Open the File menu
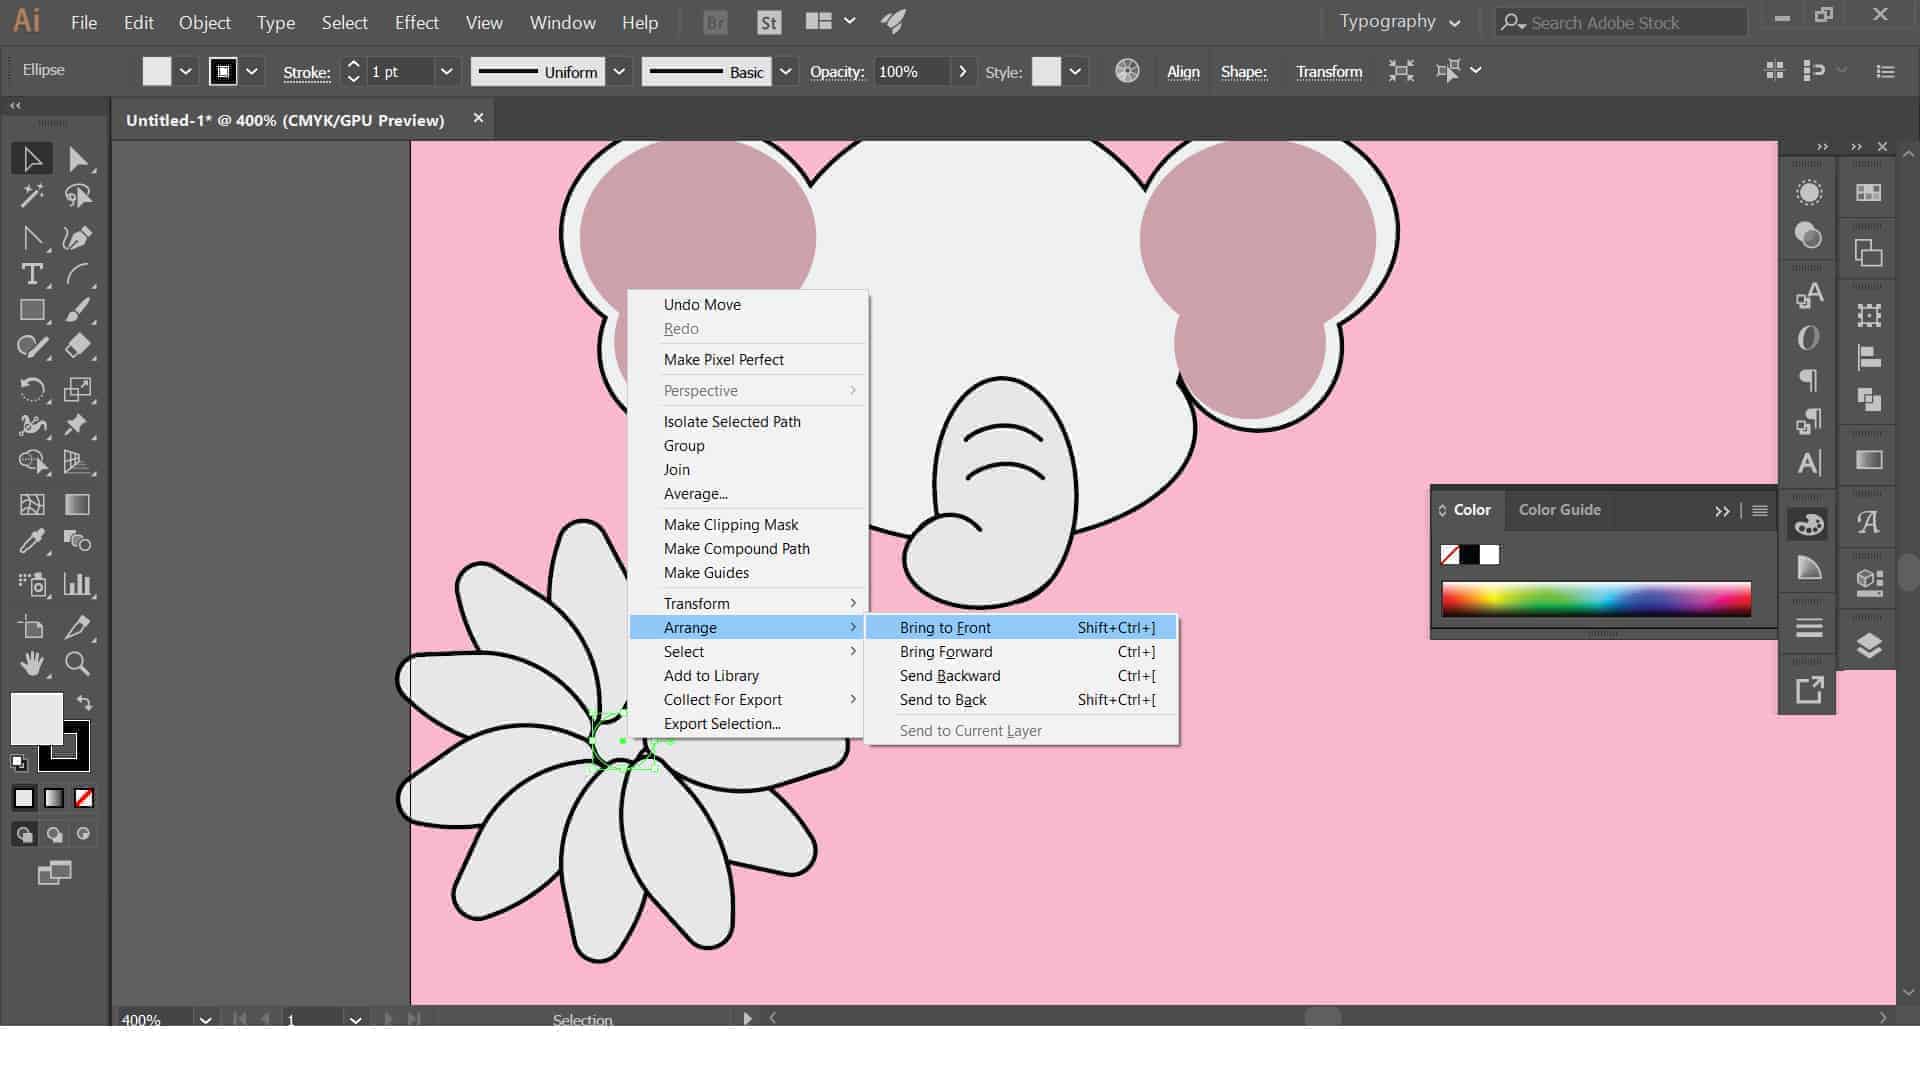The image size is (1920, 1080). pos(84,22)
